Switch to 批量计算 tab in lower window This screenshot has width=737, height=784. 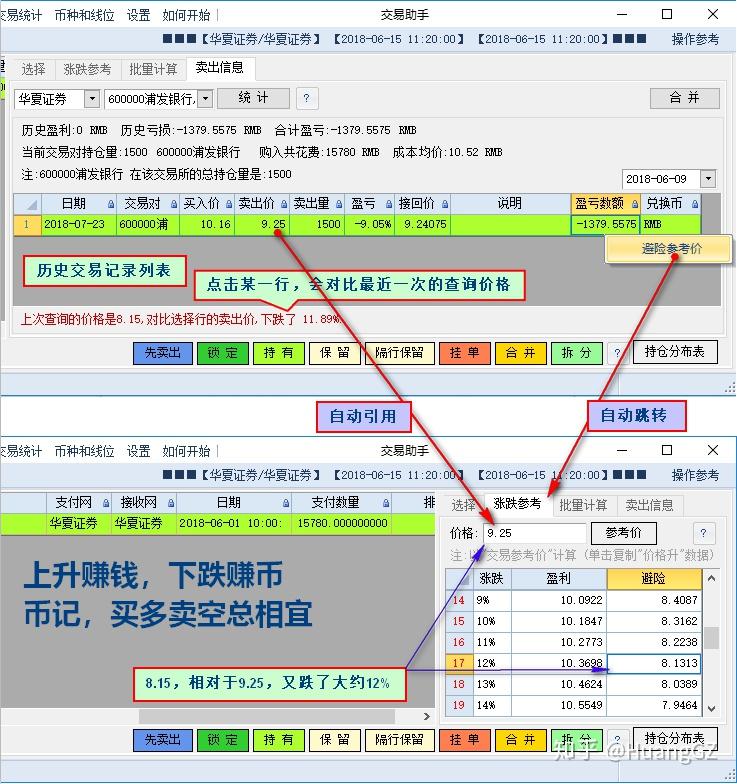click(584, 506)
